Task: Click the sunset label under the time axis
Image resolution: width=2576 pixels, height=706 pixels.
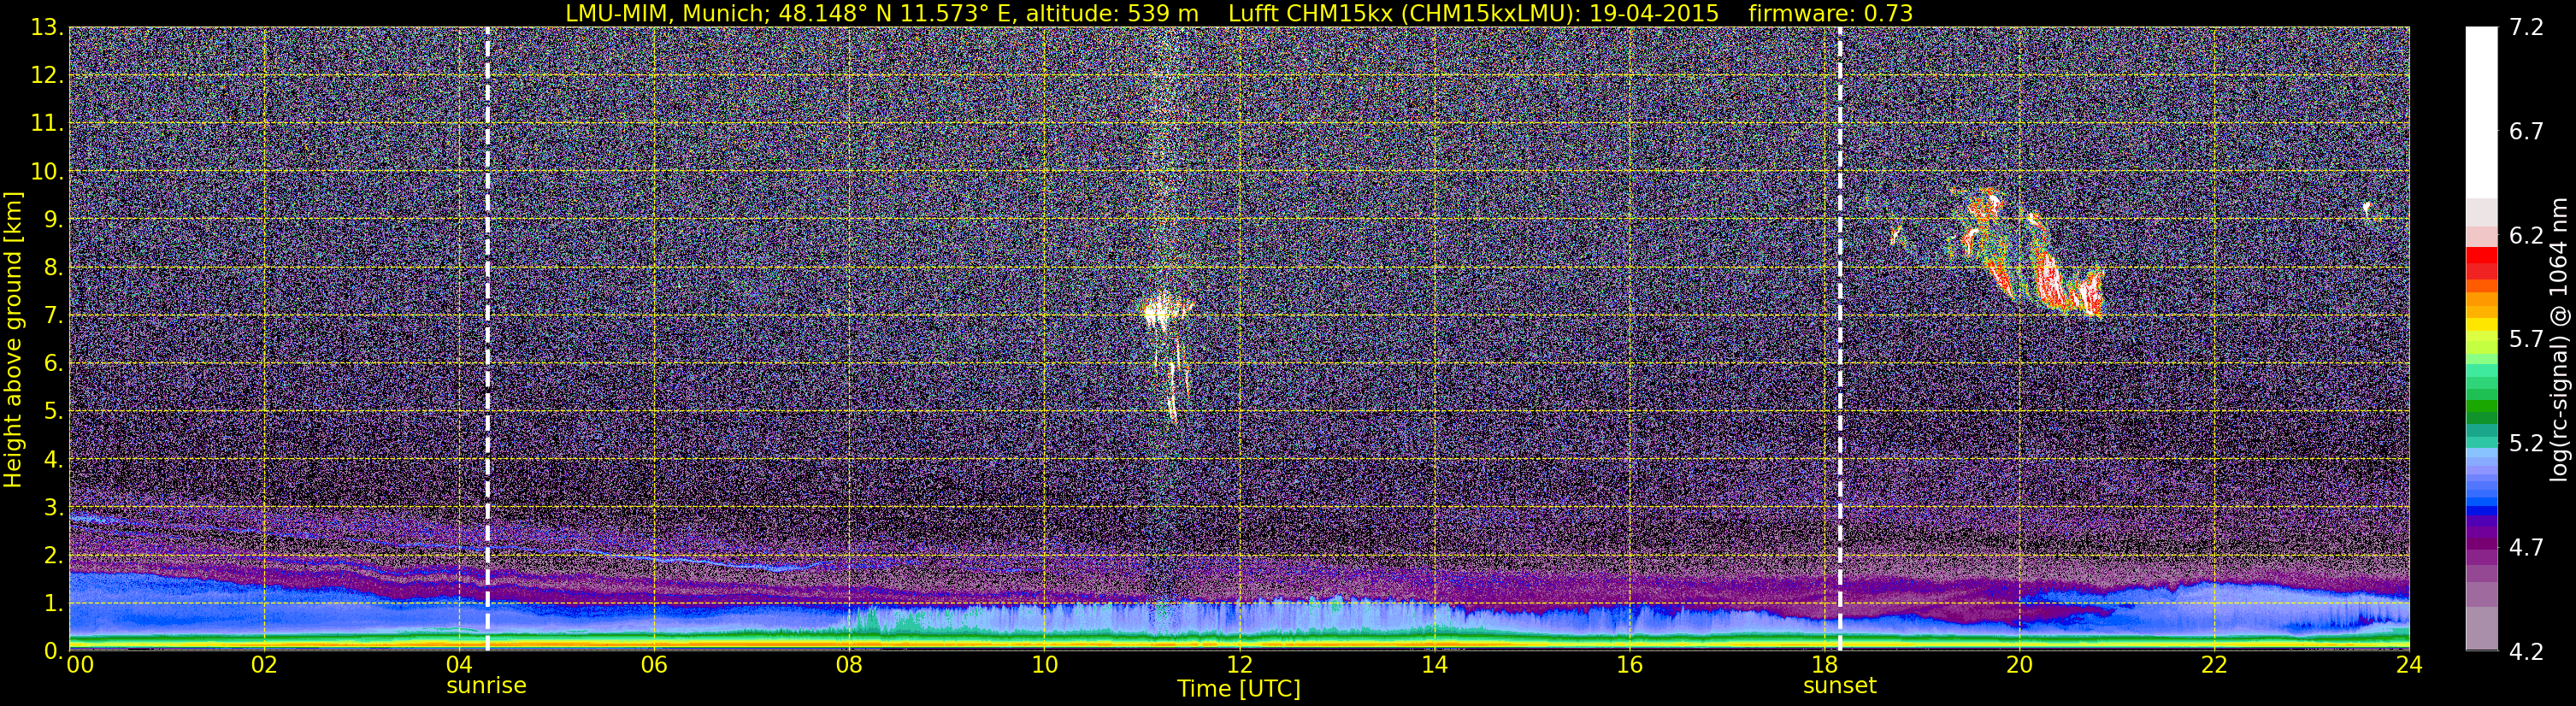Action: [x=1840, y=686]
